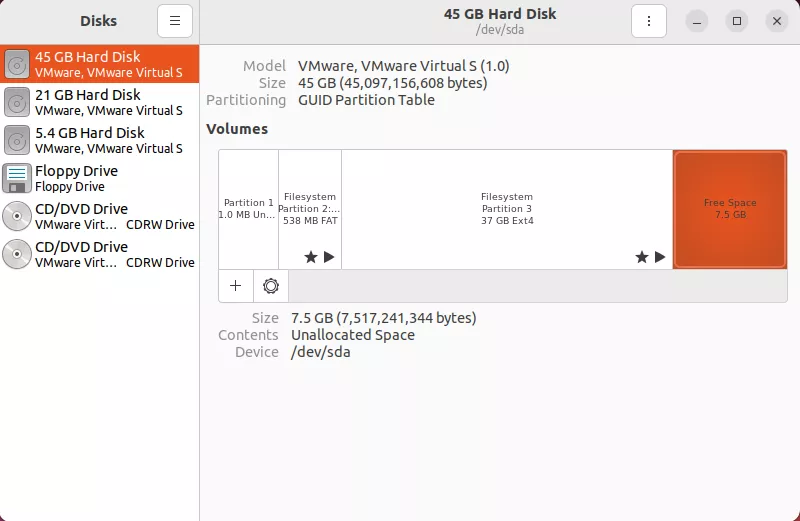800x521 pixels.
Task: Open the drive options three-dot menu
Action: pos(648,21)
